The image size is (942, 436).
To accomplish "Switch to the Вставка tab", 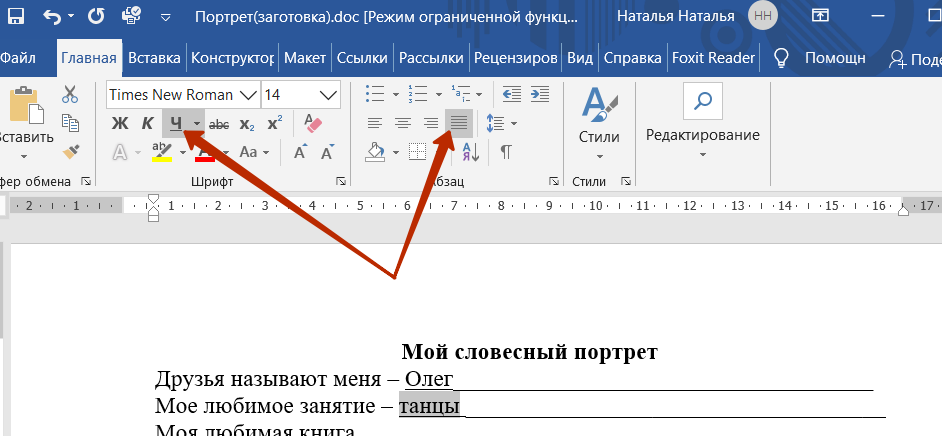I will [x=154, y=58].
